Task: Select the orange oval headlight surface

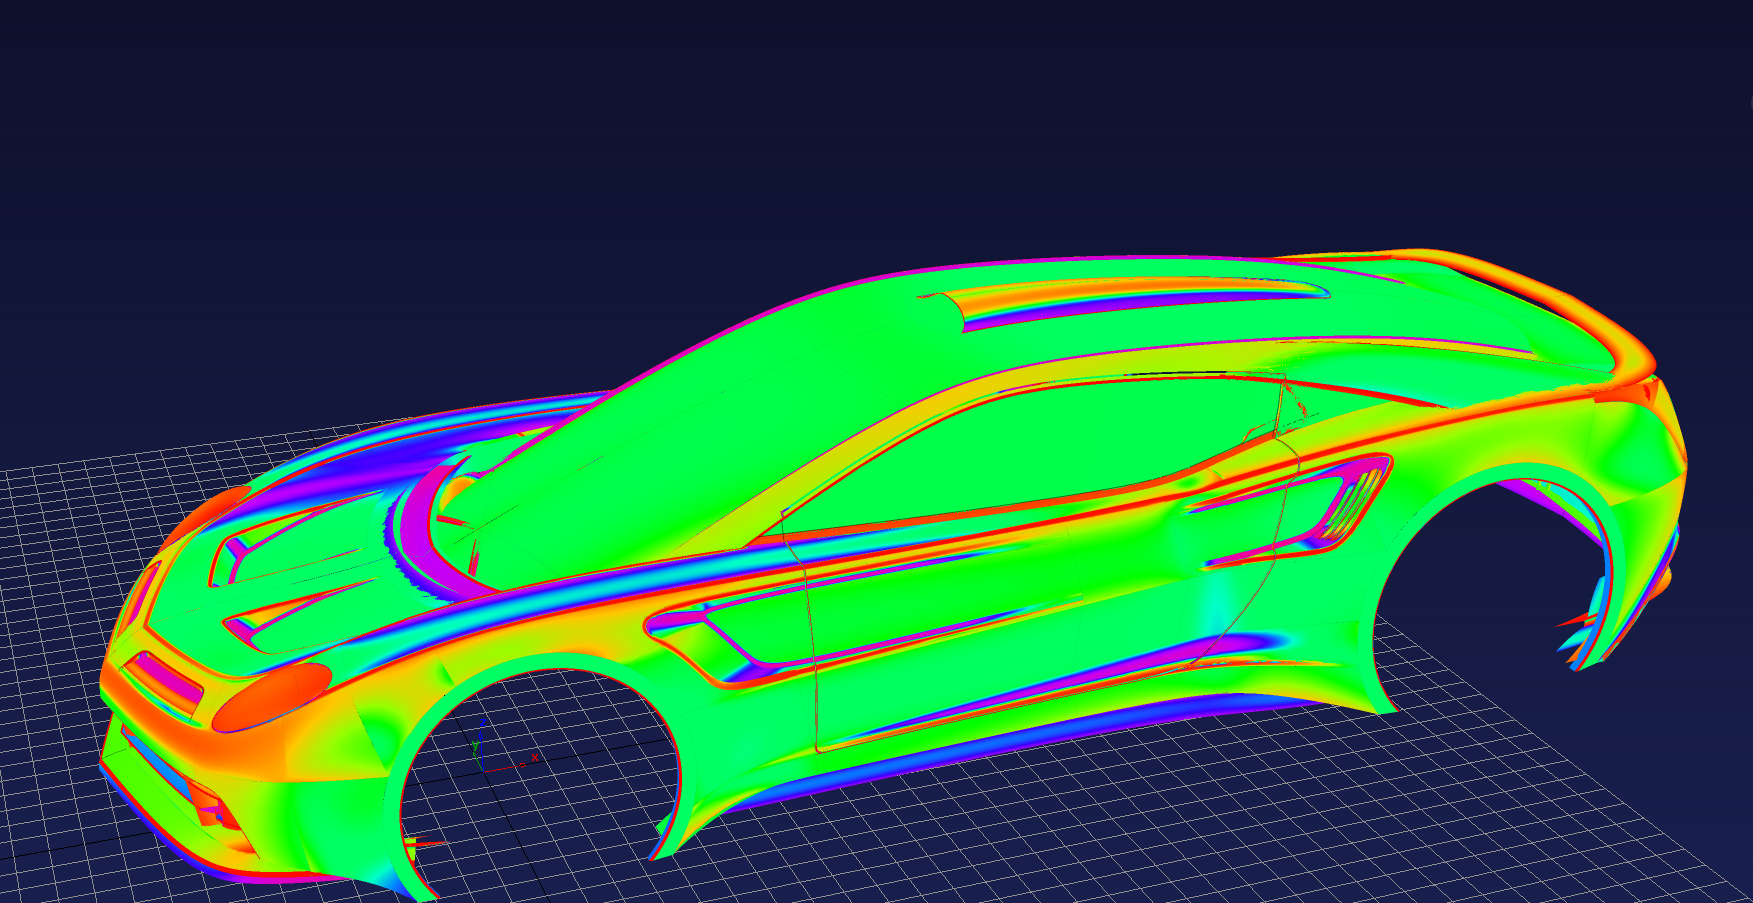Action: tap(271, 696)
